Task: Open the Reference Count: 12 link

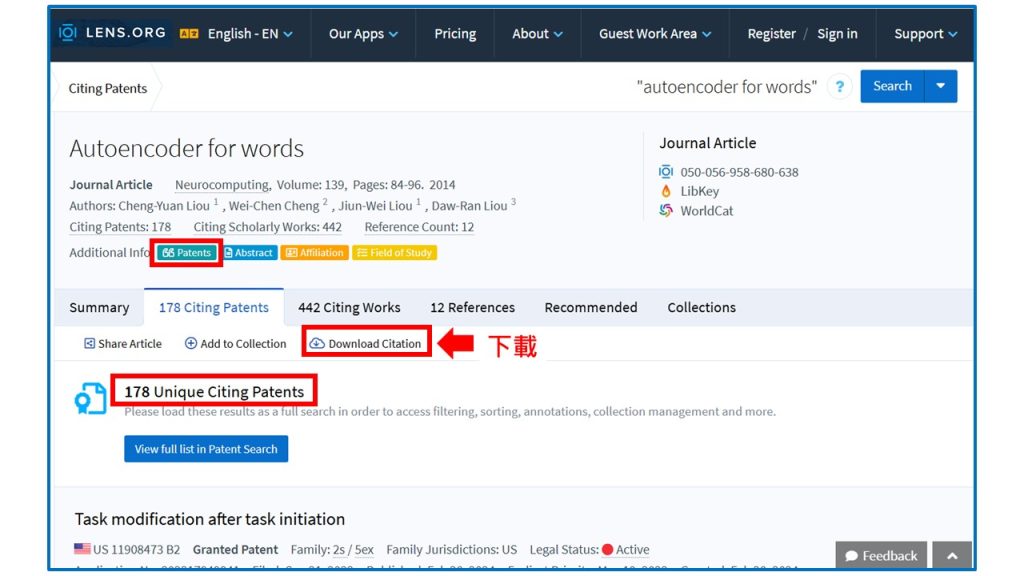Action: pos(419,227)
